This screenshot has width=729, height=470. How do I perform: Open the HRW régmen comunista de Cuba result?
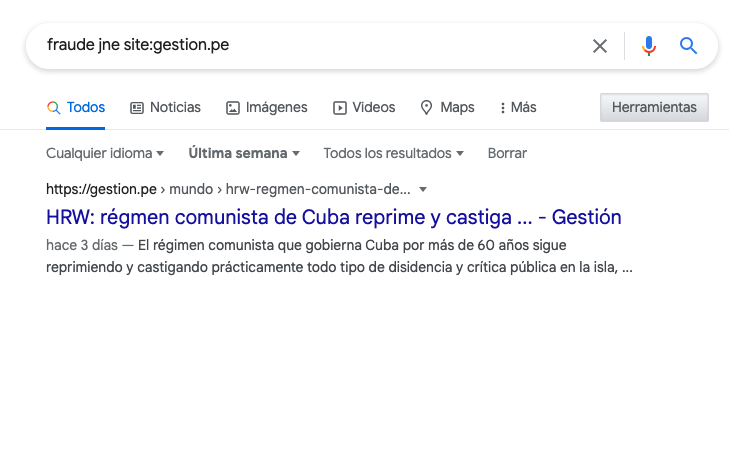(333, 217)
